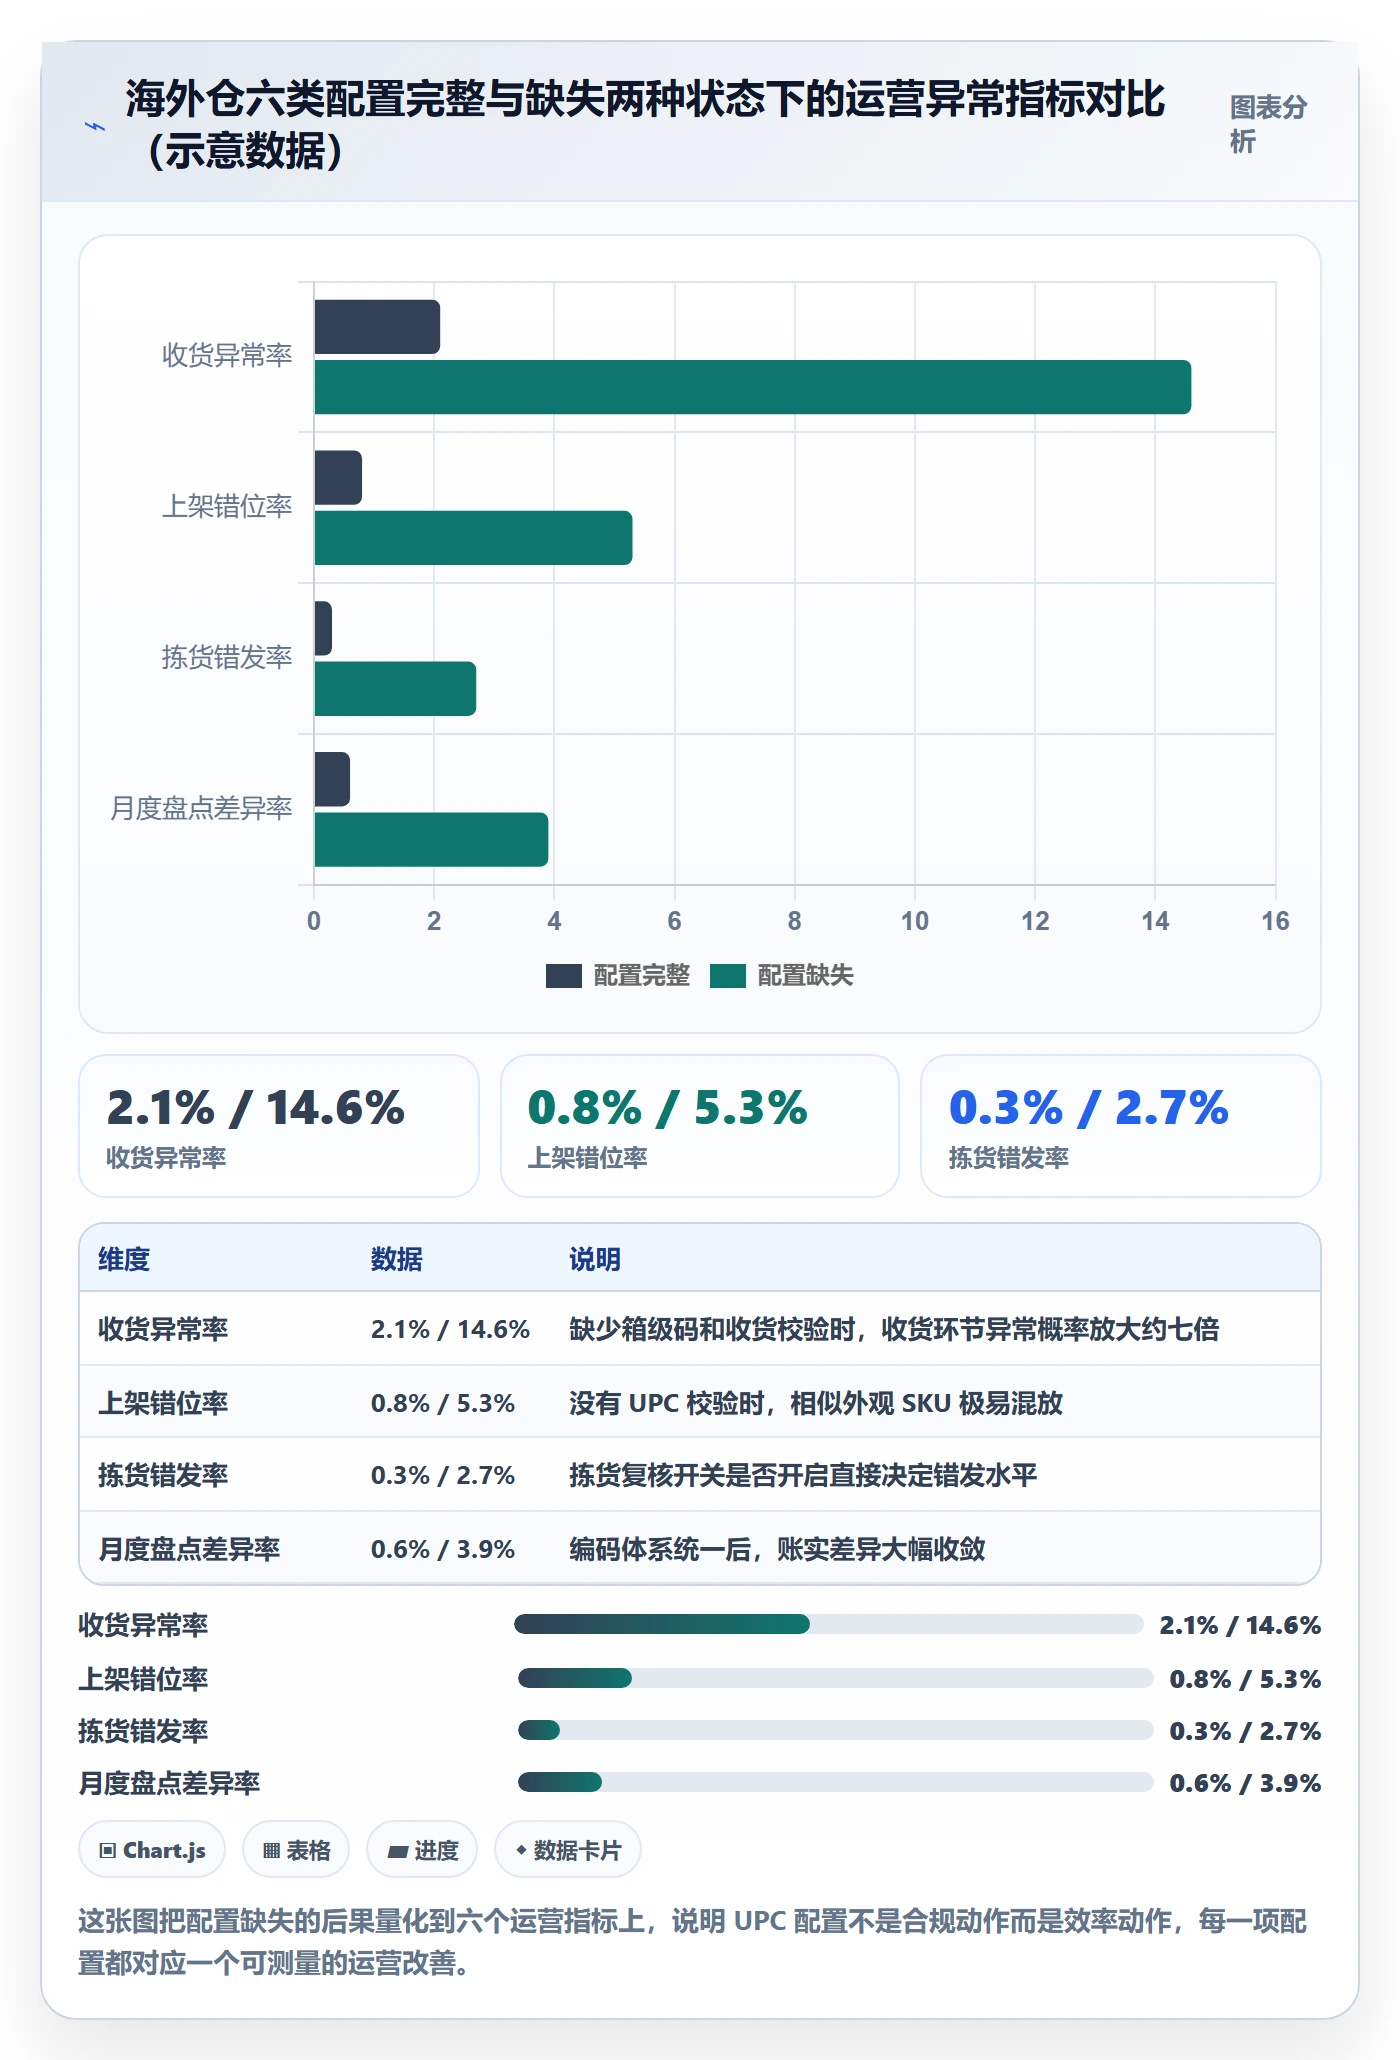Click the 收货异常率 progress bar
Image resolution: width=1400 pixels, height=2060 pixels.
(829, 1624)
